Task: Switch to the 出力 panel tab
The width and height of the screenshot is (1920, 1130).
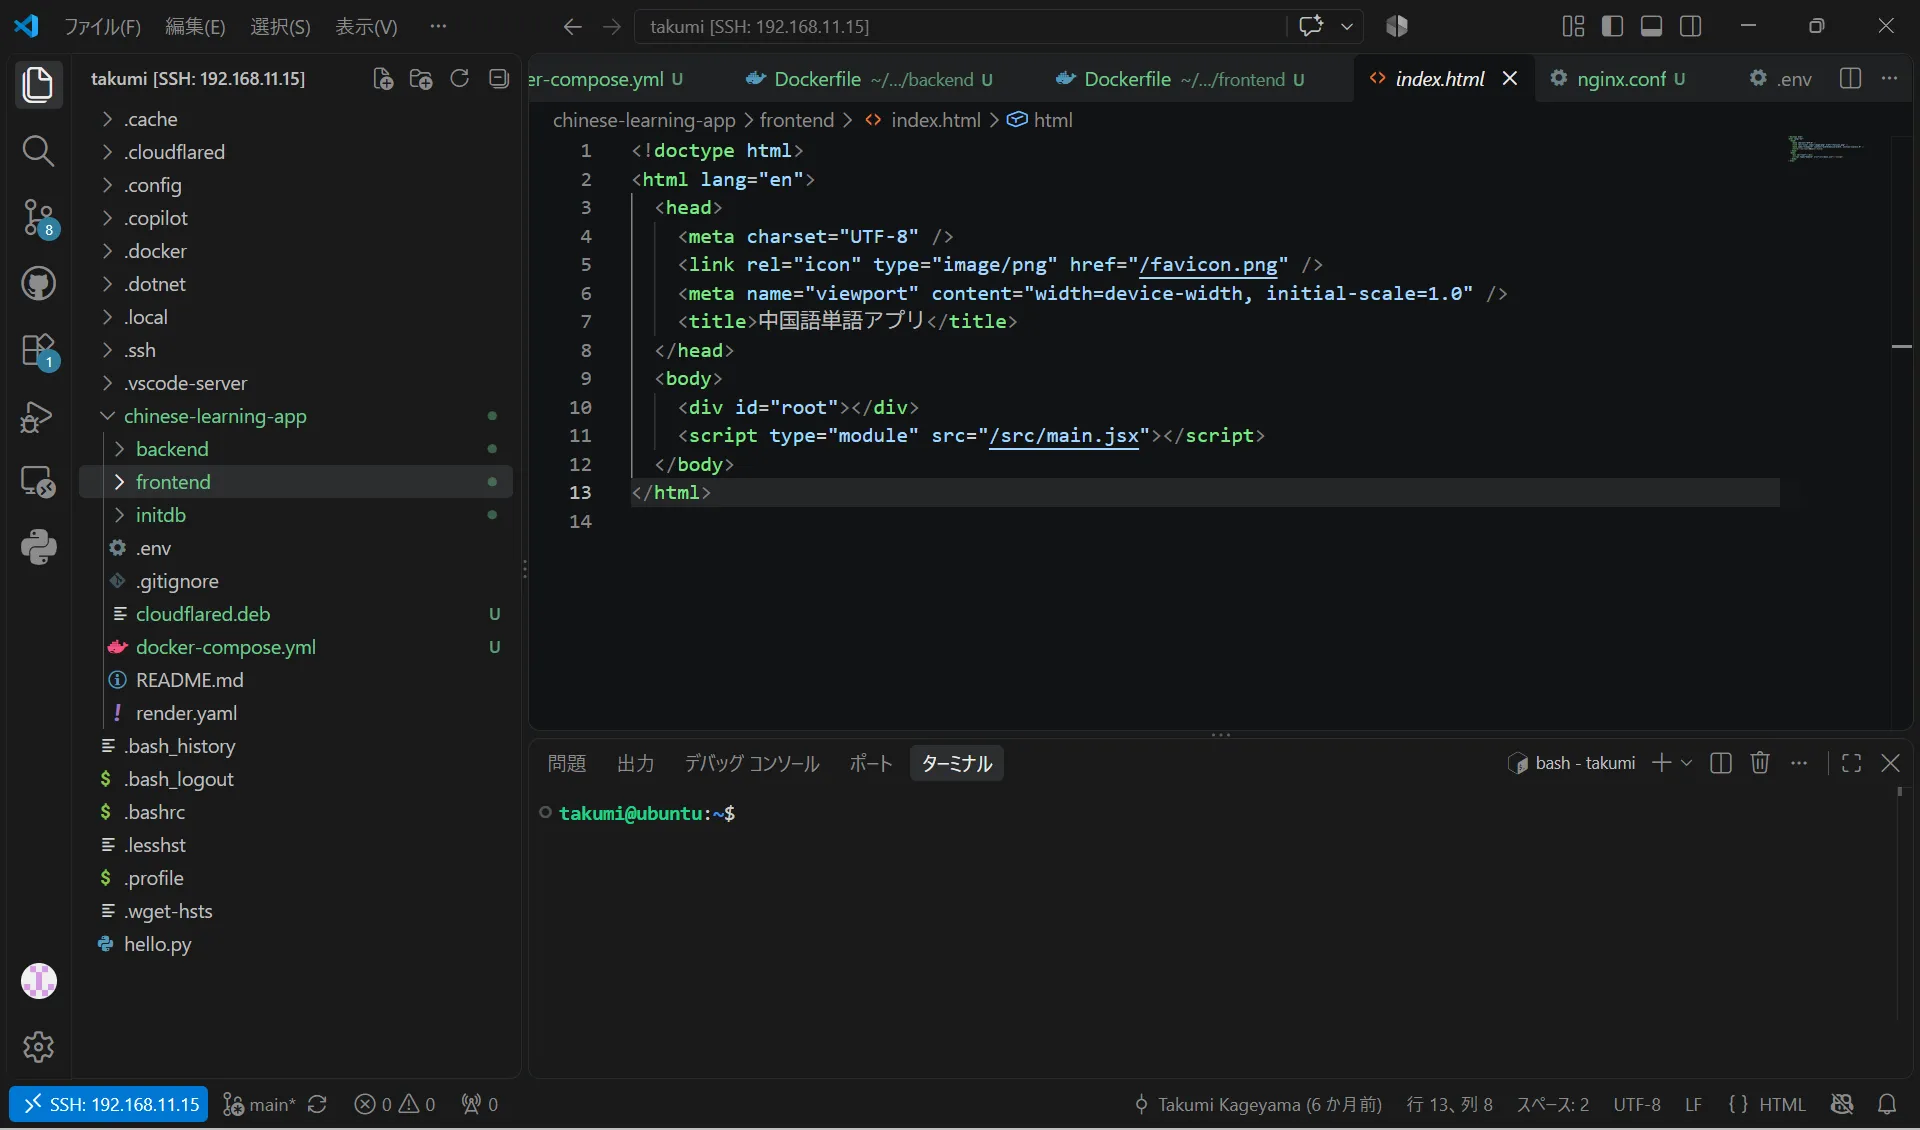Action: point(635,763)
